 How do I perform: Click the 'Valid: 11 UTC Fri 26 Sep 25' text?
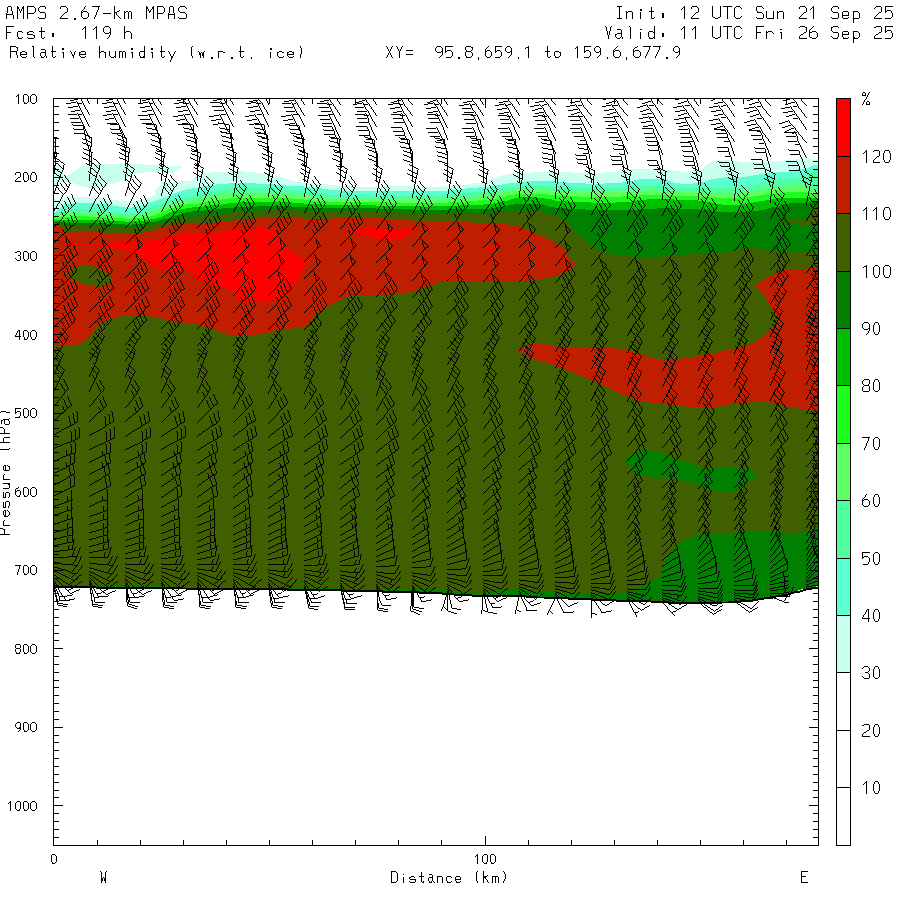pos(748,33)
